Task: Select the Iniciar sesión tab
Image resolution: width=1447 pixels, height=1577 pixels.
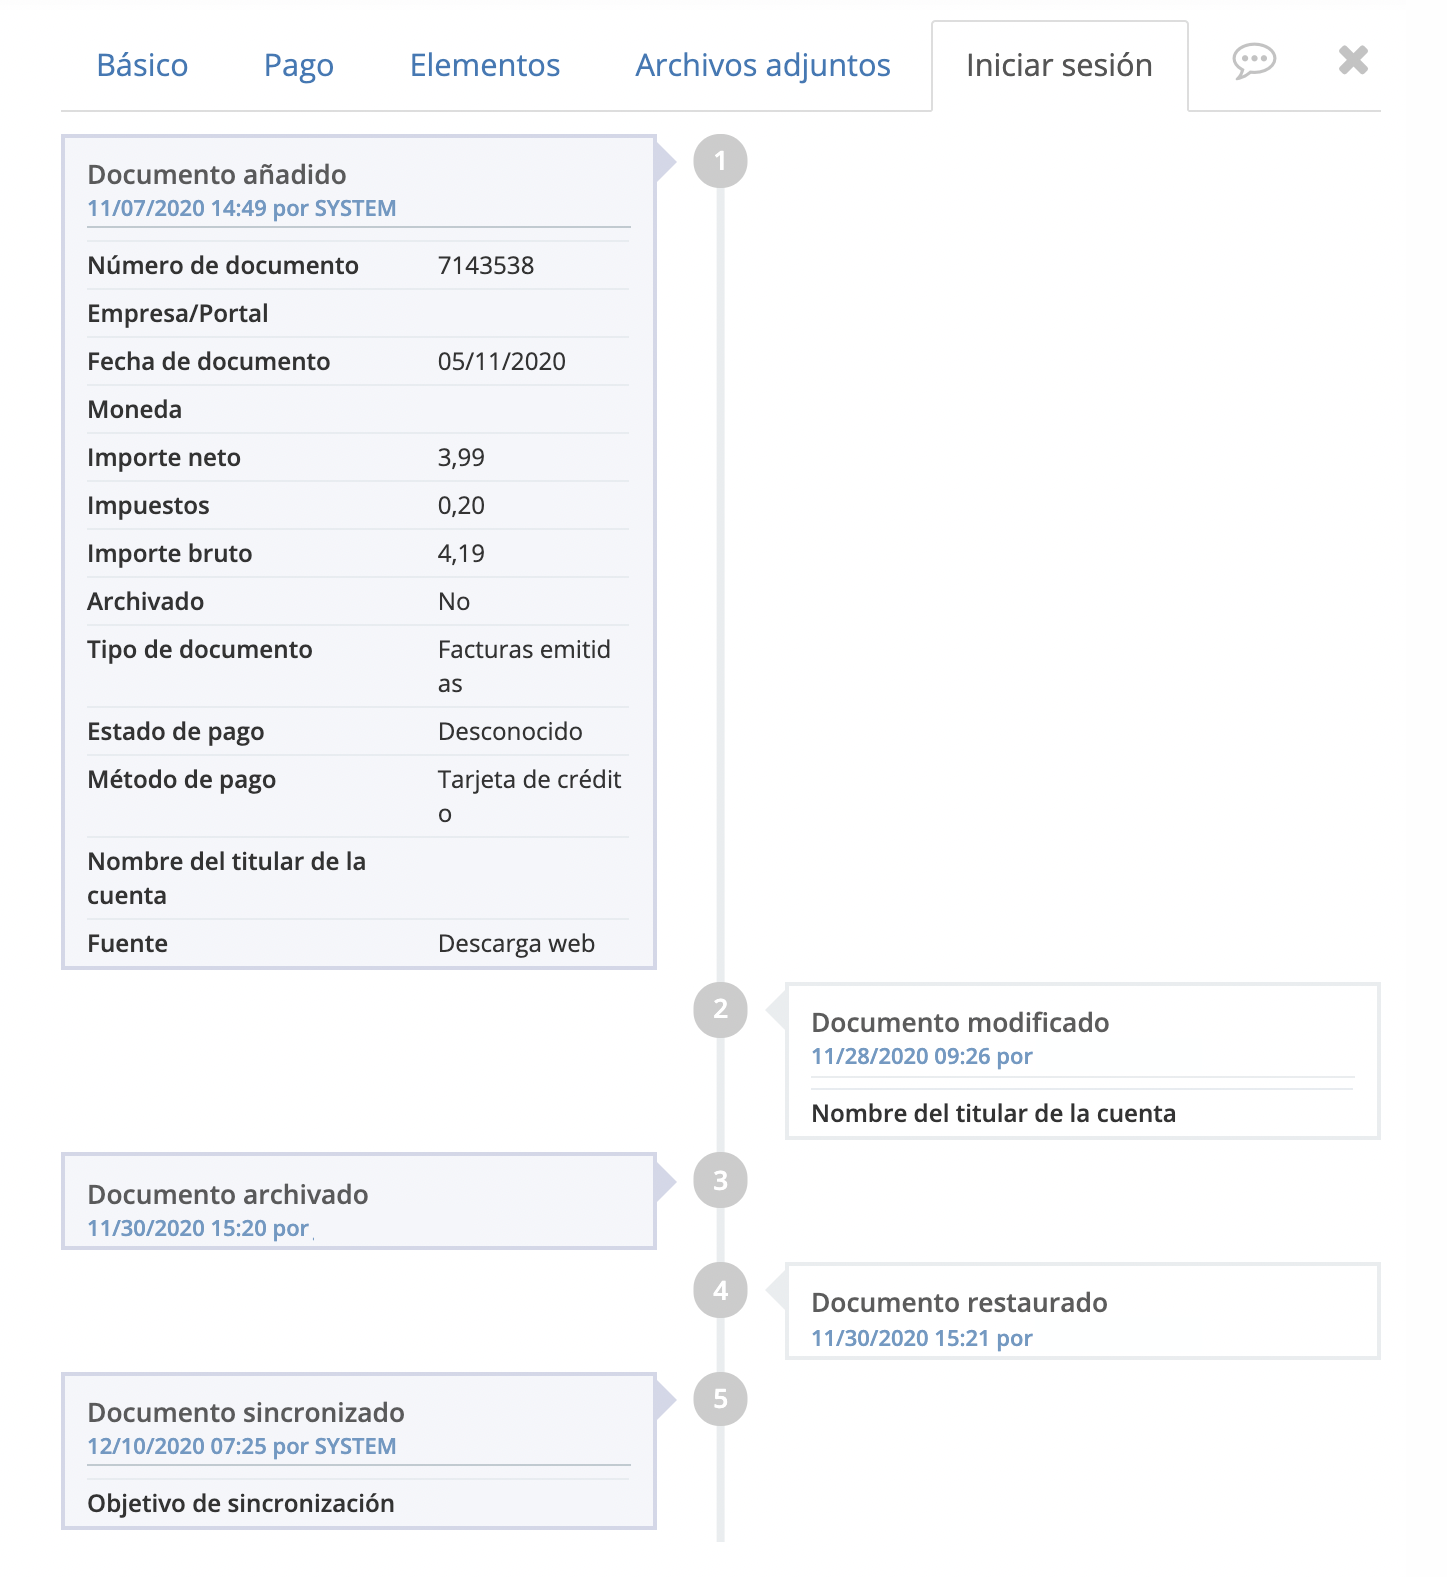Action: click(1059, 65)
